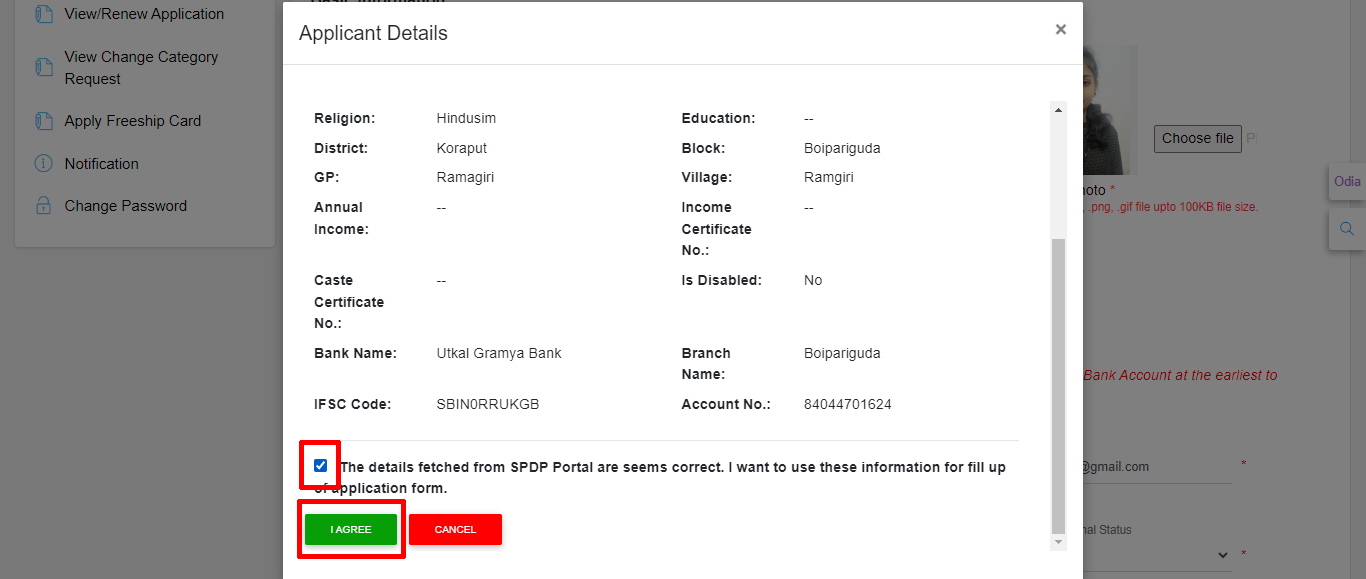Click the scrollbar down arrow in the dialog
Viewport: 1366px width, 579px height.
1057,543
